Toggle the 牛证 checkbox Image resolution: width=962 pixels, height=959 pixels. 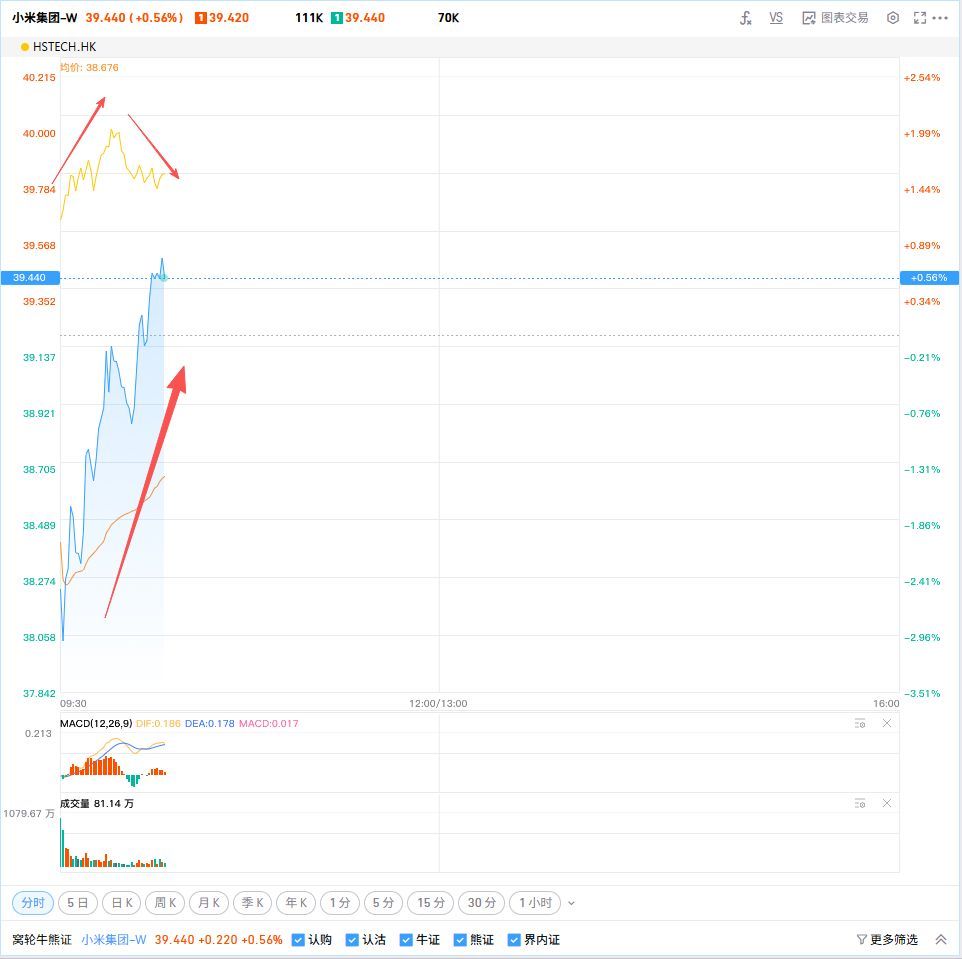406,940
